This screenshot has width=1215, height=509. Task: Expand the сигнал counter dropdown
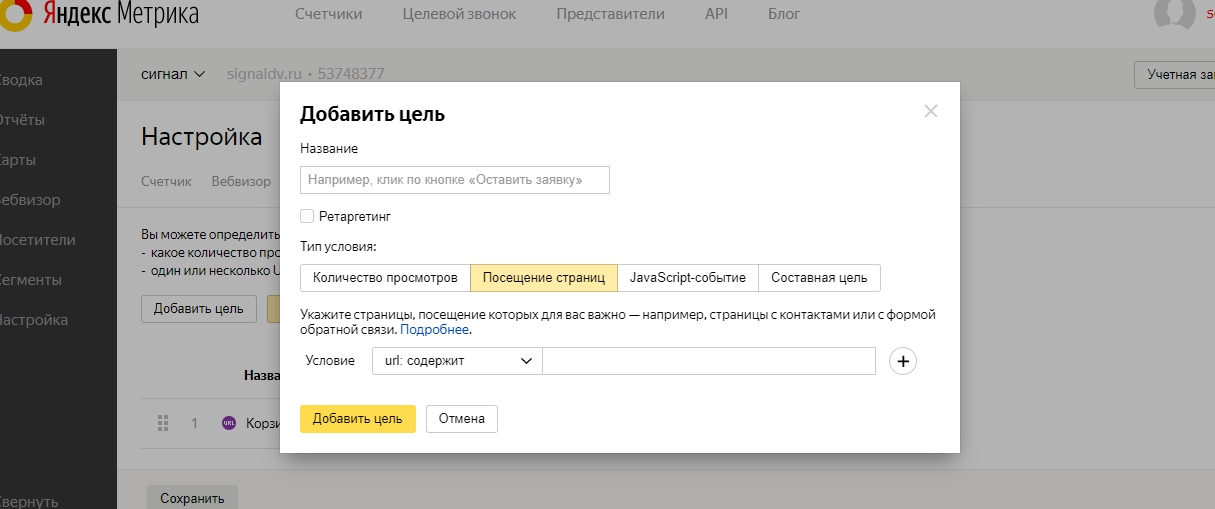pyautogui.click(x=173, y=74)
